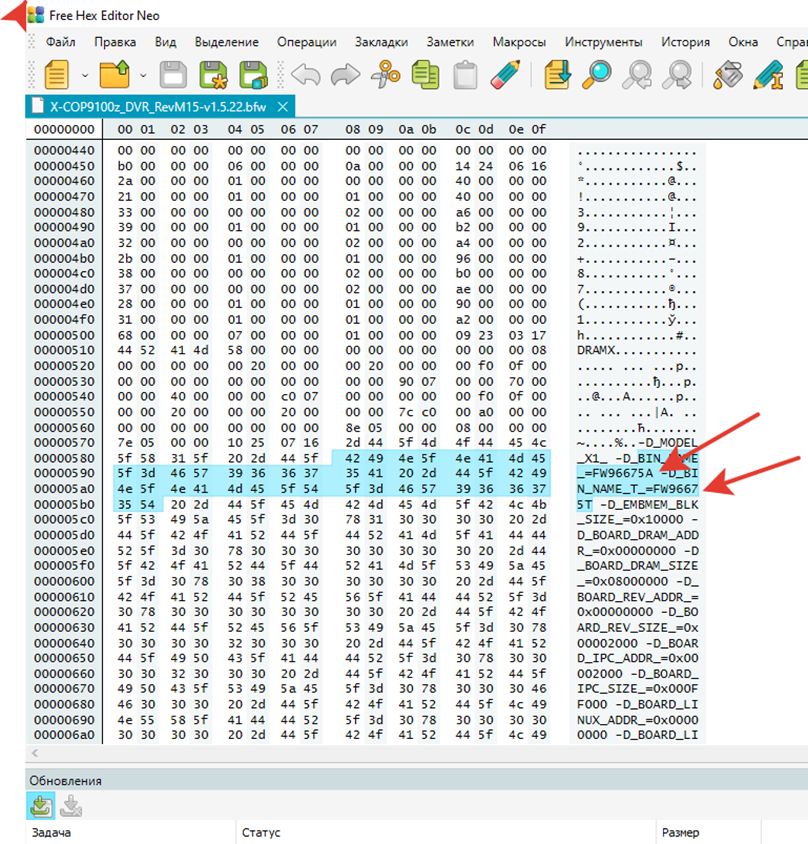808x844 pixels.
Task: Click the horizontal scrollbar left arrow
Action: pos(37,753)
